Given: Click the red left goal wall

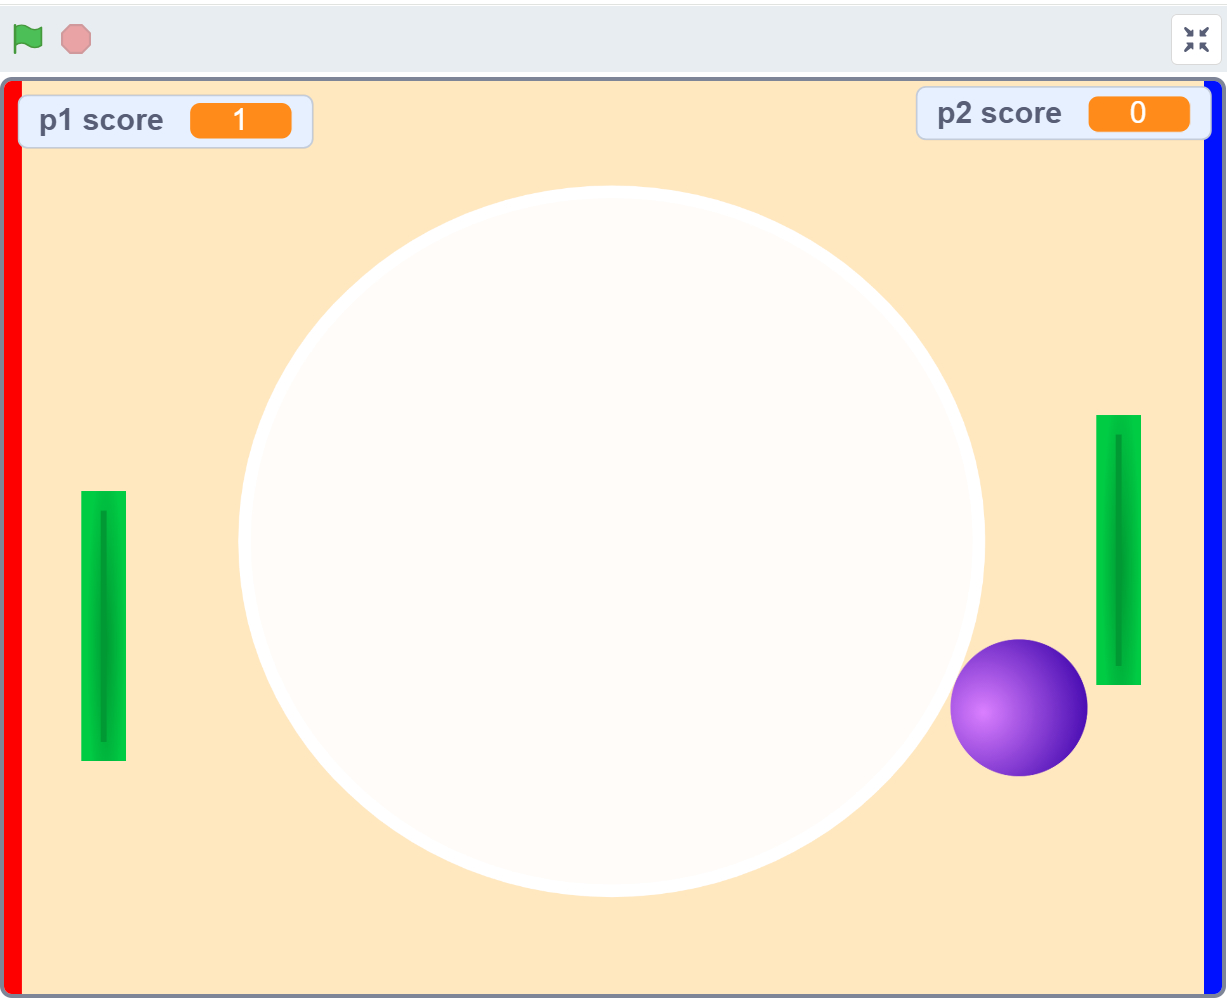Looking at the screenshot, I should tap(13, 538).
